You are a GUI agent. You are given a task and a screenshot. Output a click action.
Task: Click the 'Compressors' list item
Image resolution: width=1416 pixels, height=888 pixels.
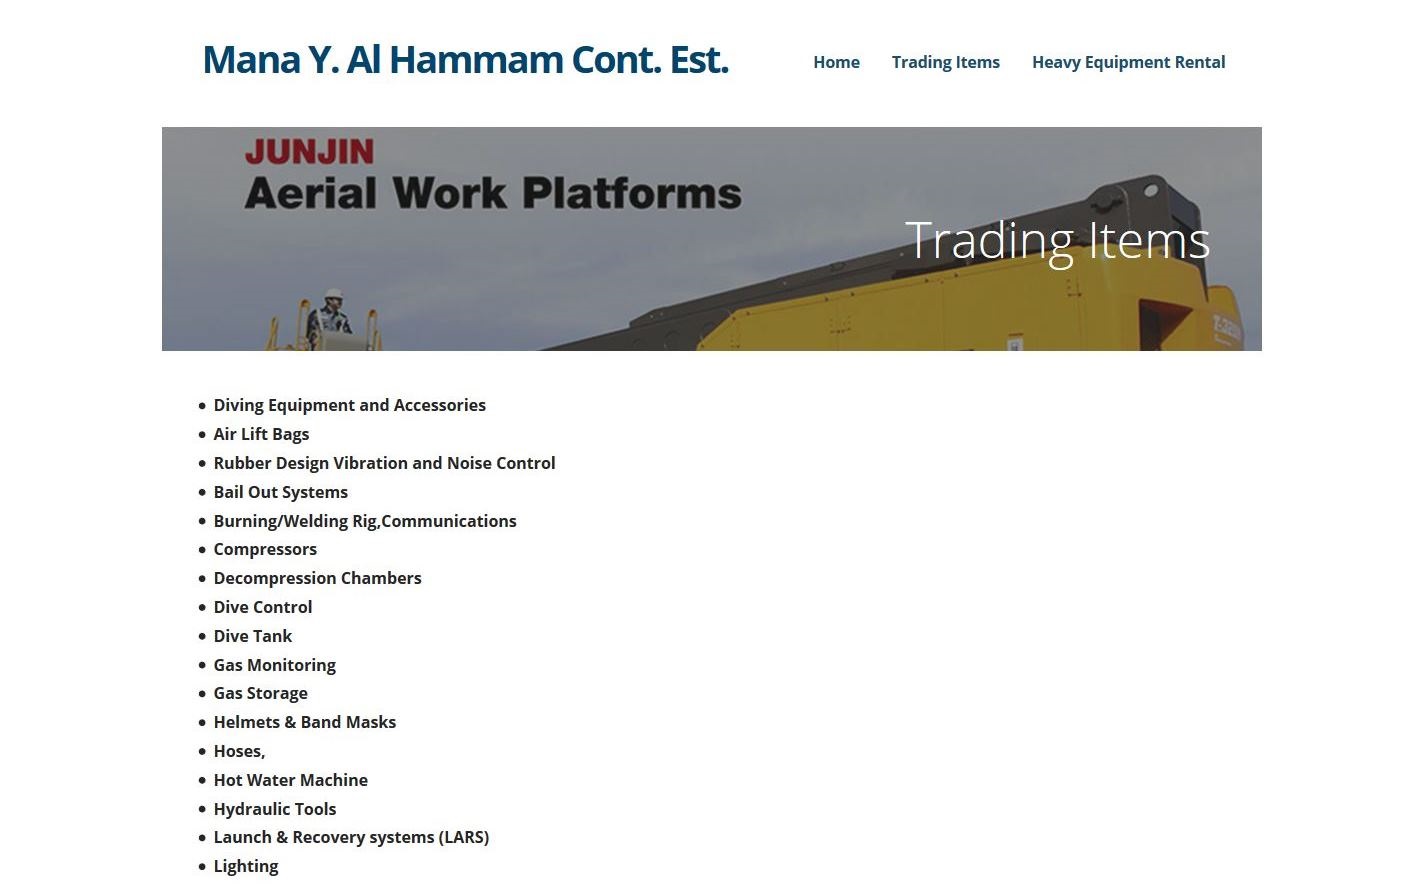[265, 549]
